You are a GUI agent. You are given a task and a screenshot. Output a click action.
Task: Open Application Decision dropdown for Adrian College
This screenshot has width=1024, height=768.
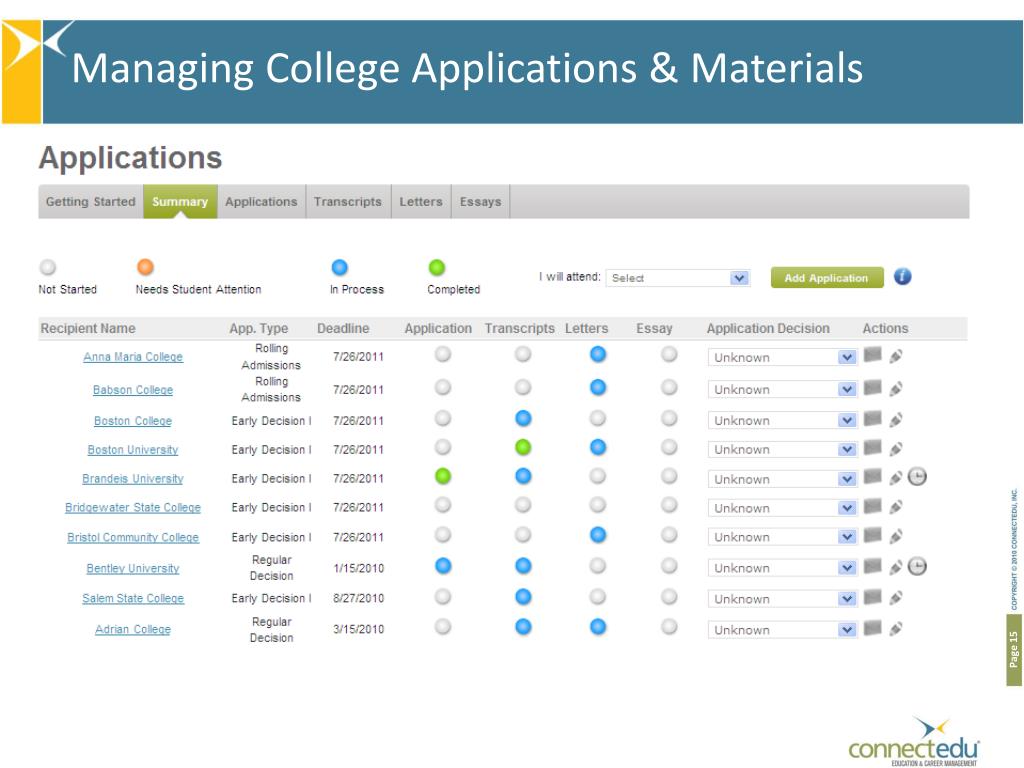pyautogui.click(x=782, y=630)
